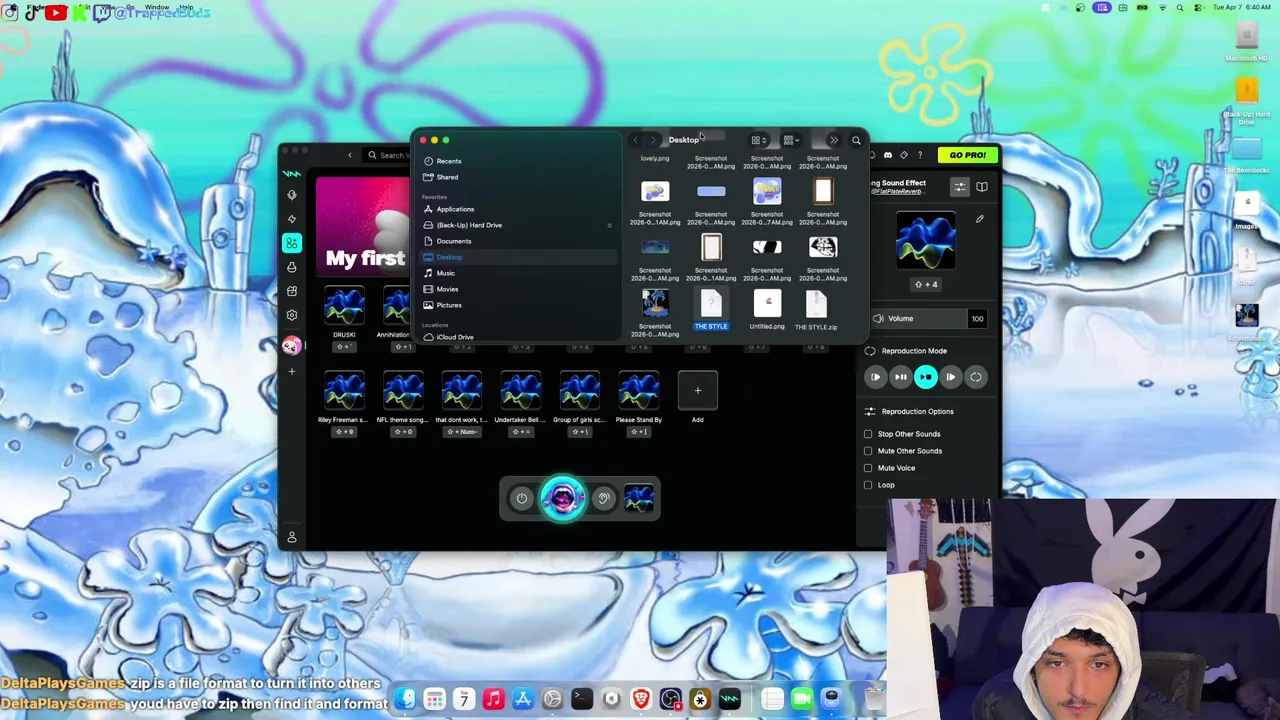Open the Voicemod lightning sidebar icon
This screenshot has height=720, width=1280.
(x=292, y=219)
